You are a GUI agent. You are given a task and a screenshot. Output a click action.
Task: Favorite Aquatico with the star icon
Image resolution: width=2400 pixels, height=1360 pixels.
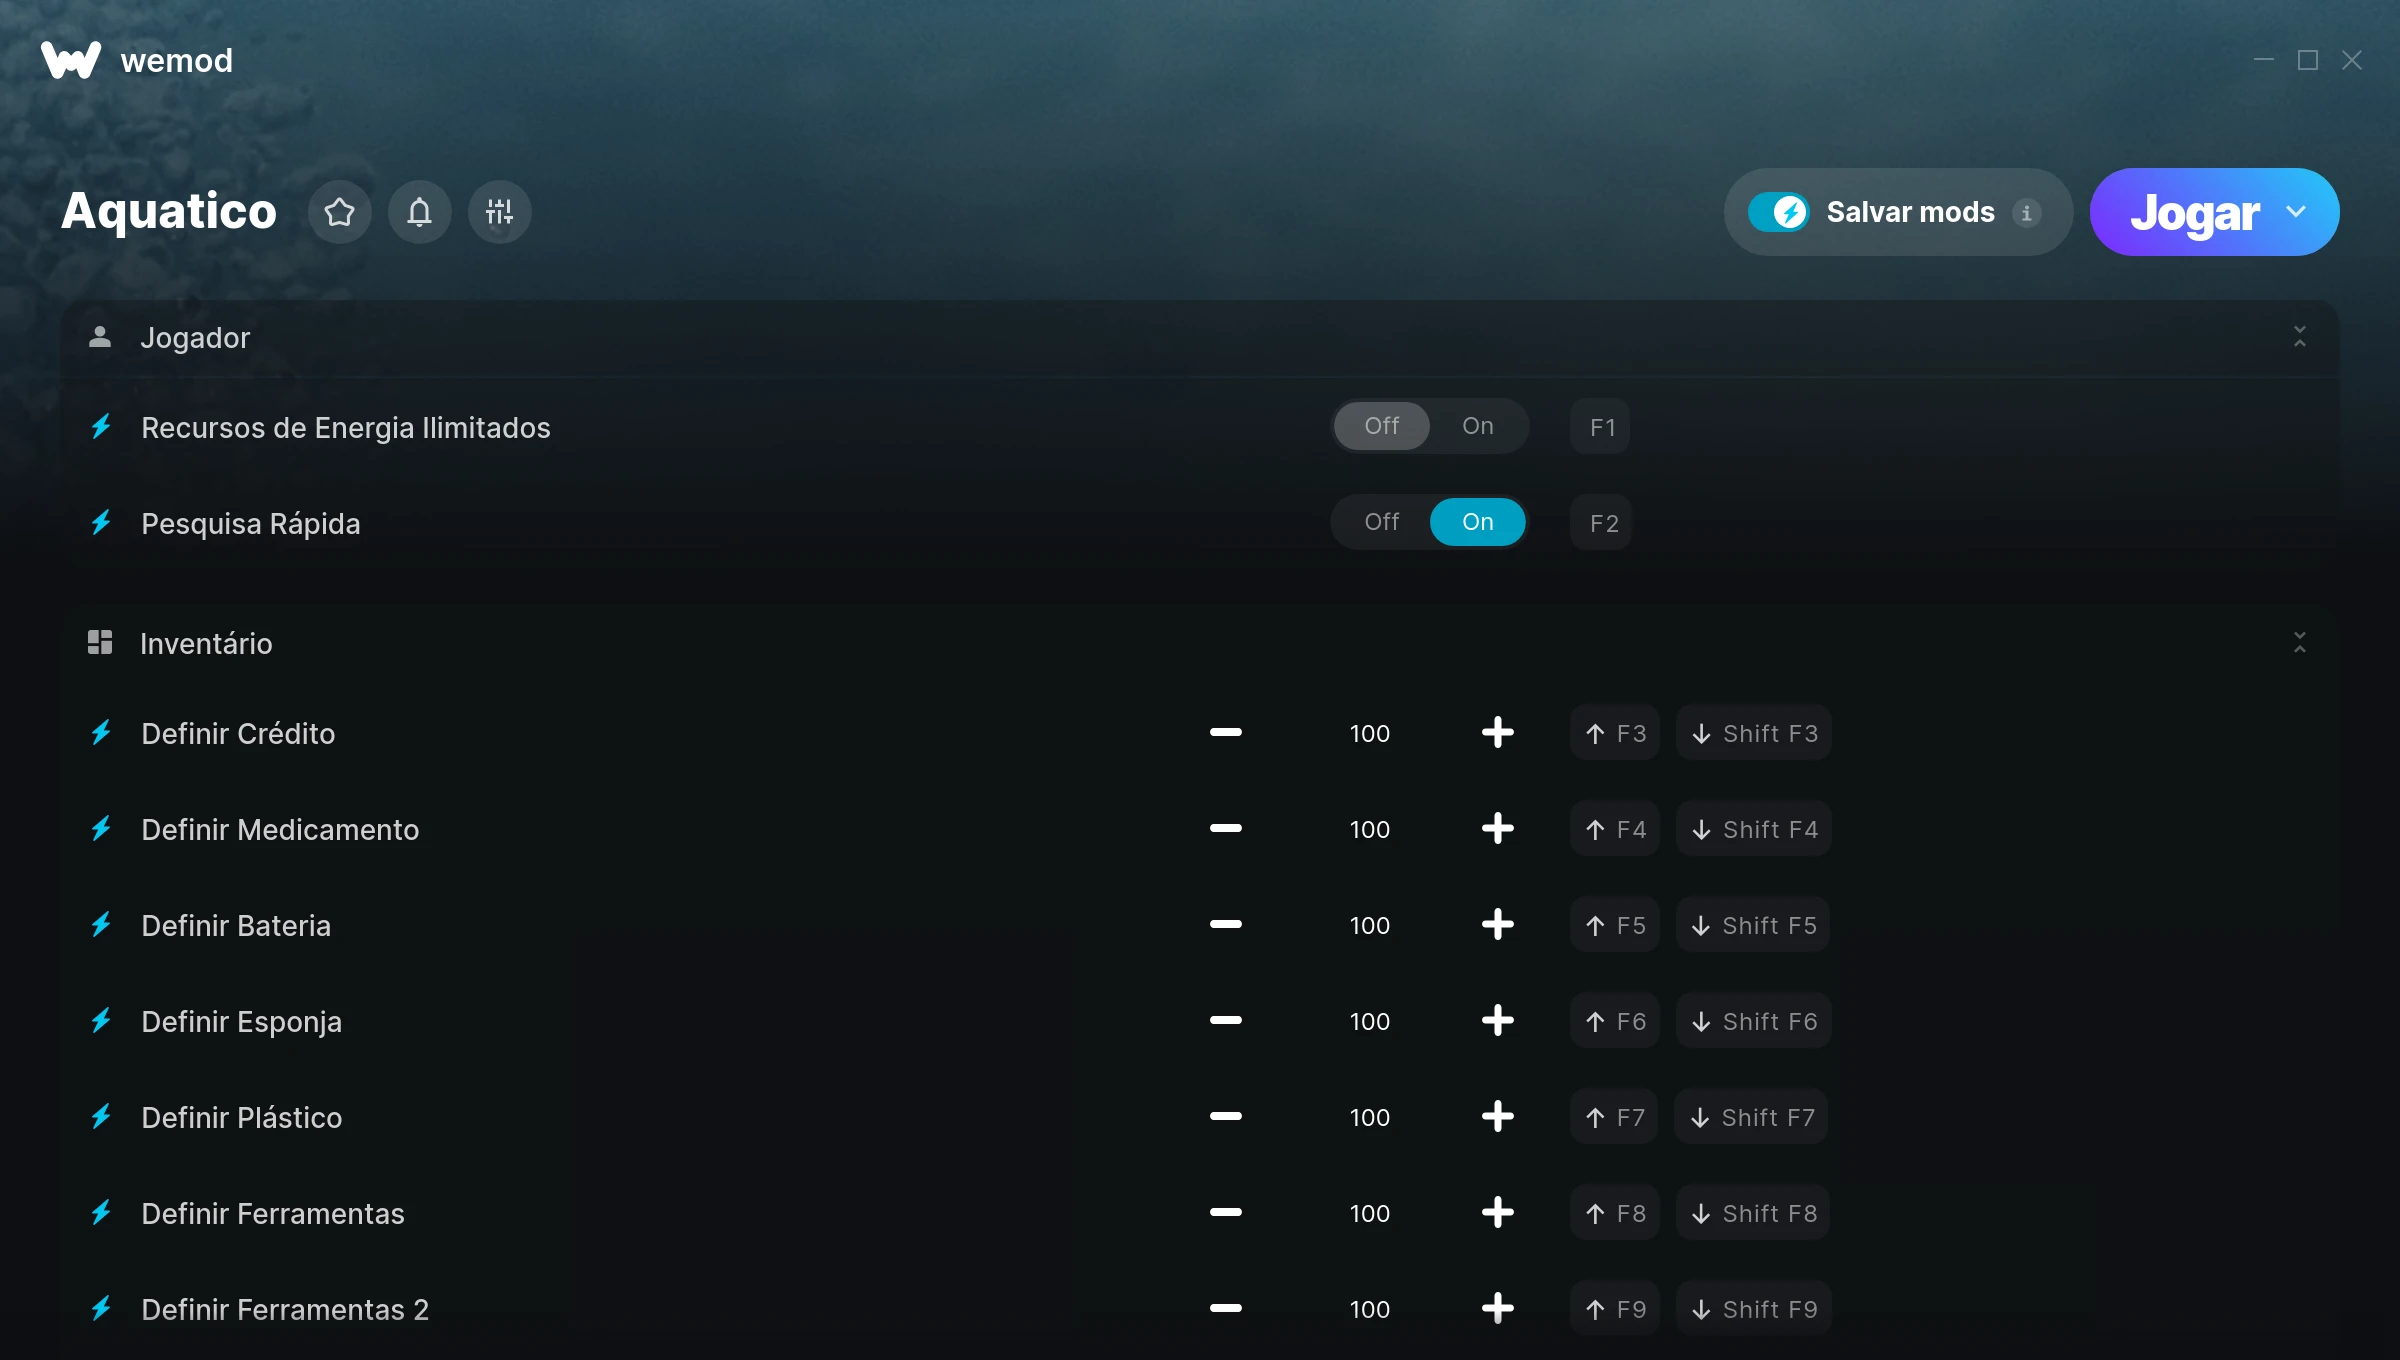pos(340,212)
